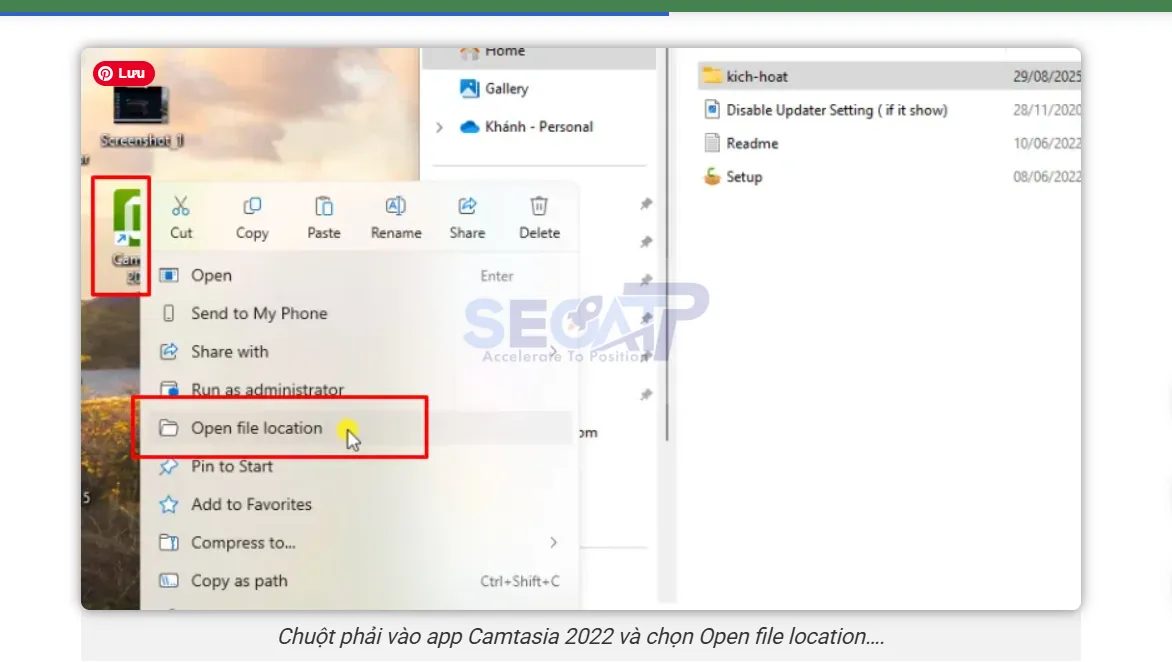Click the Delete icon in context menu
The image size is (1172, 662).
[538, 207]
